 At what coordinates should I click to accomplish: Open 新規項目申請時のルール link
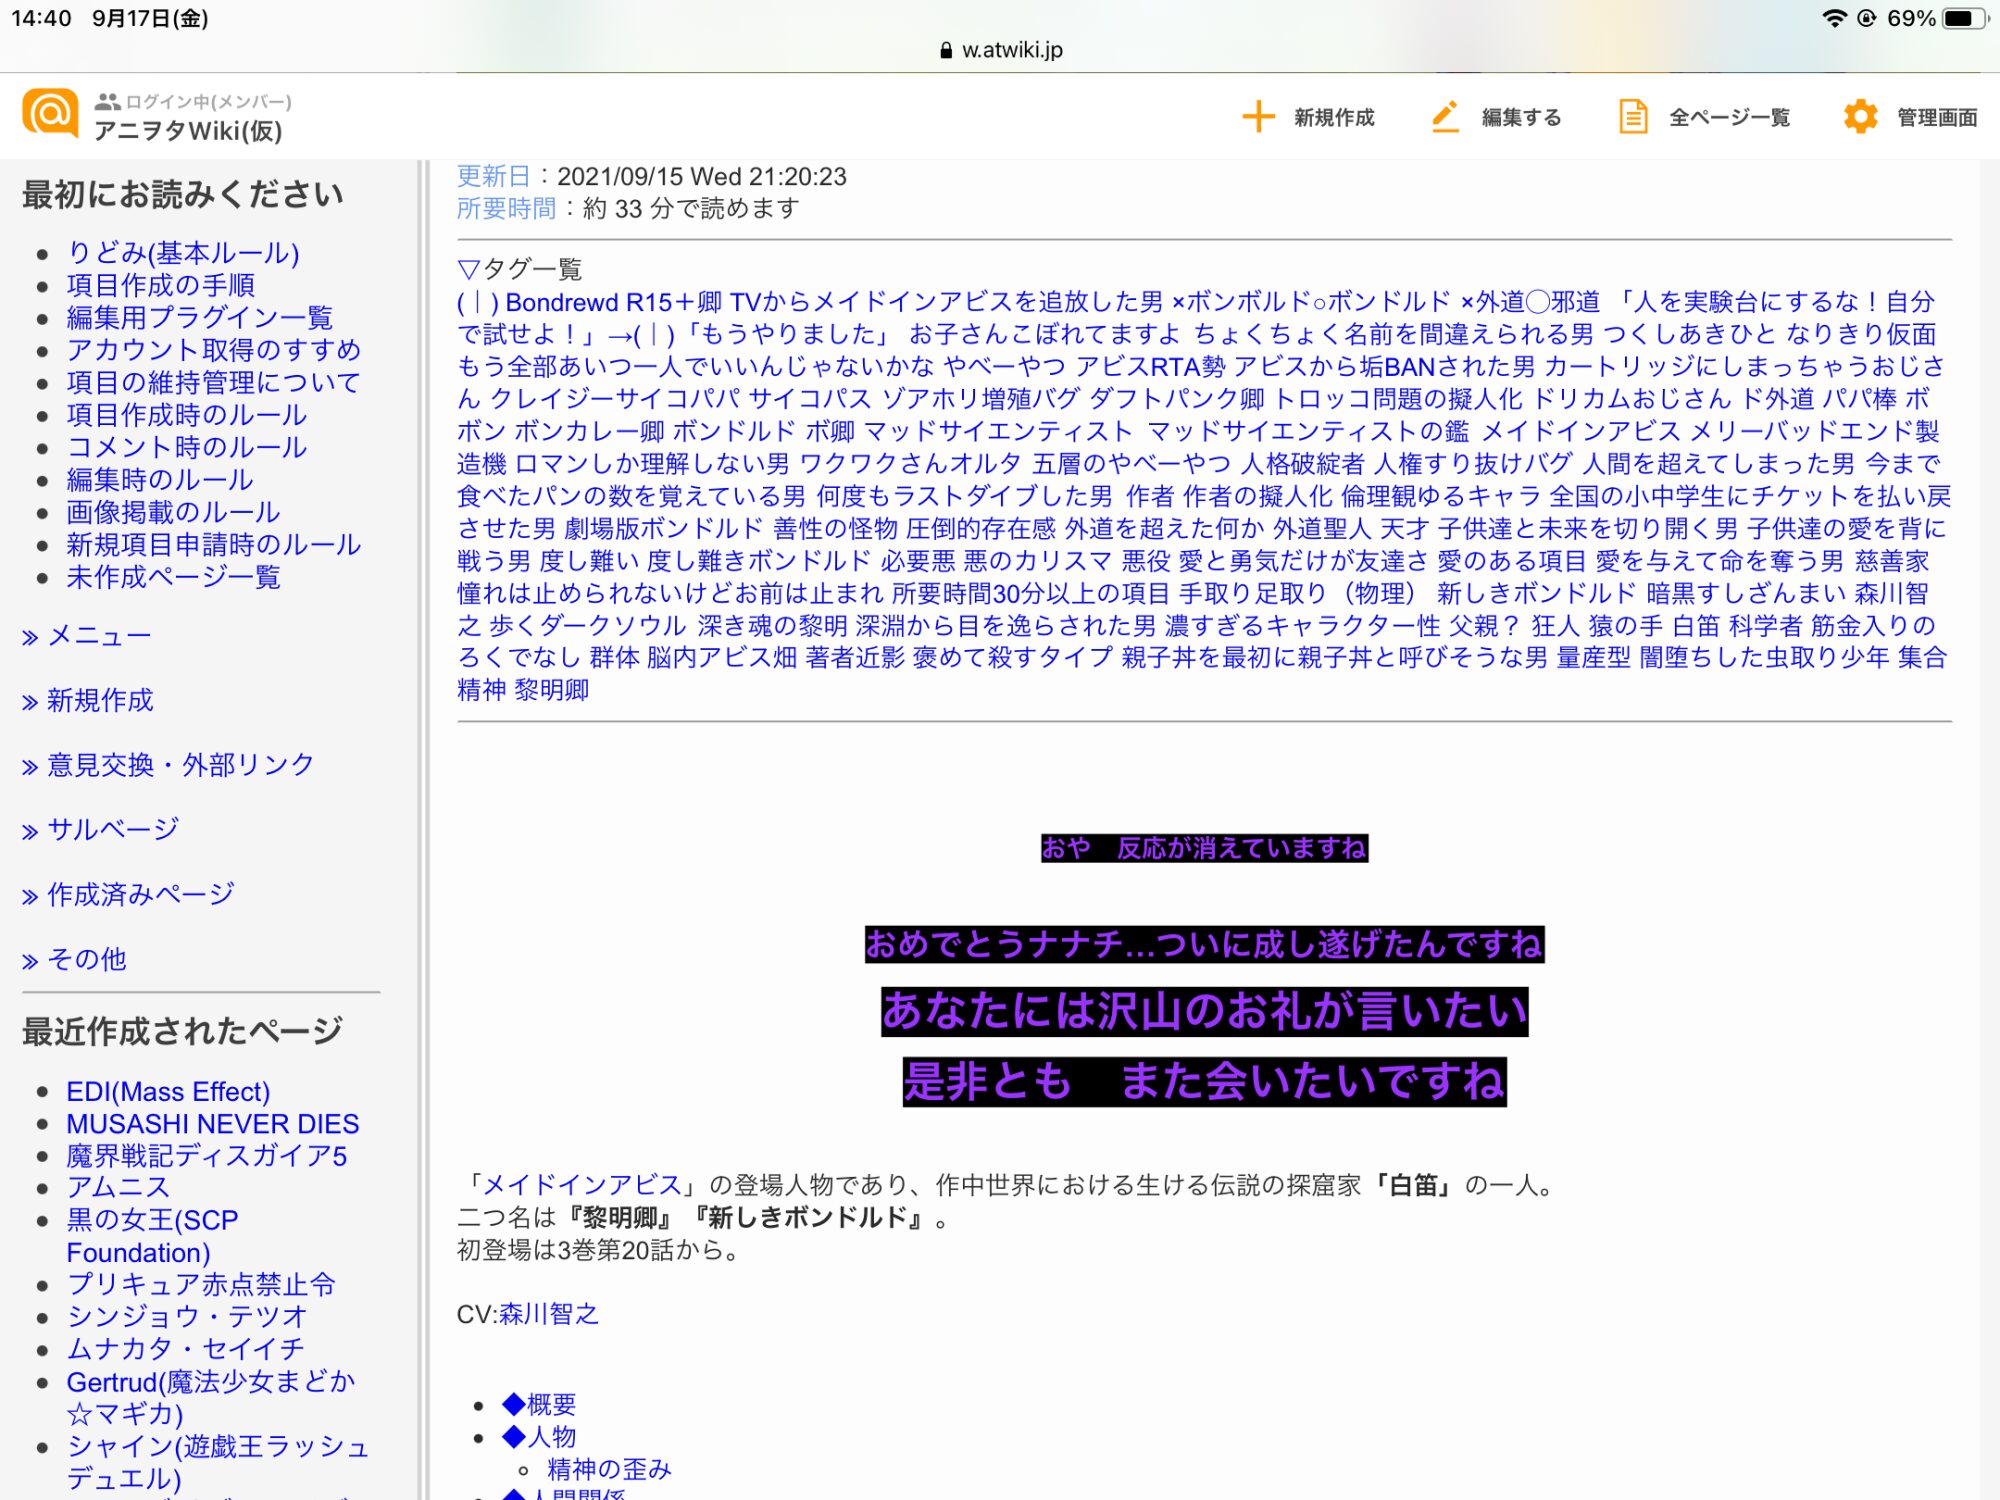pos(214,545)
